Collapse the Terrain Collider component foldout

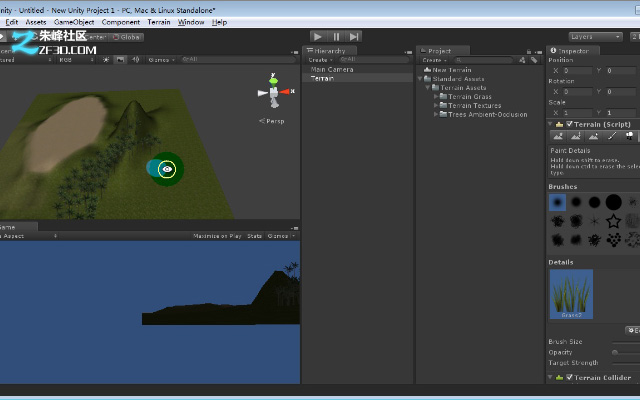550,377
